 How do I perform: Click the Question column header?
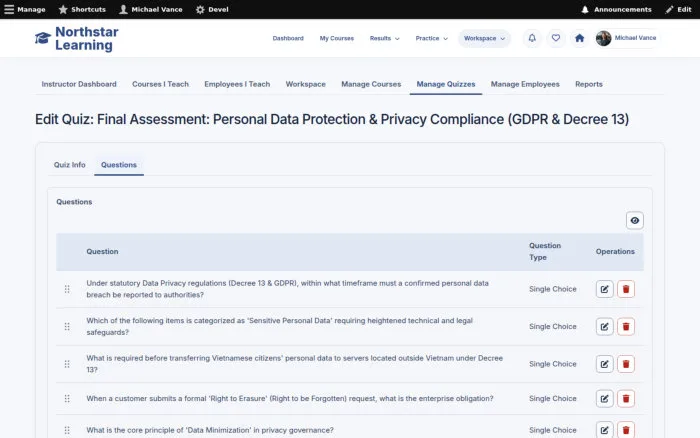click(102, 251)
